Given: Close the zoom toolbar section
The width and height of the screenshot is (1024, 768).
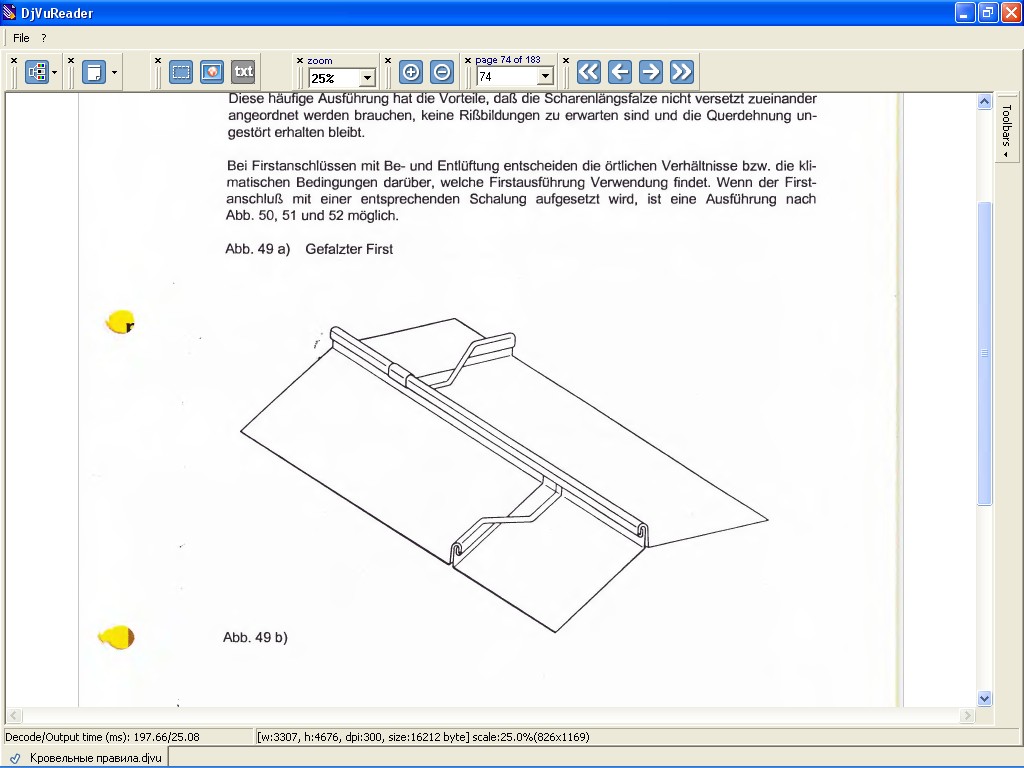Looking at the screenshot, I should point(300,61).
